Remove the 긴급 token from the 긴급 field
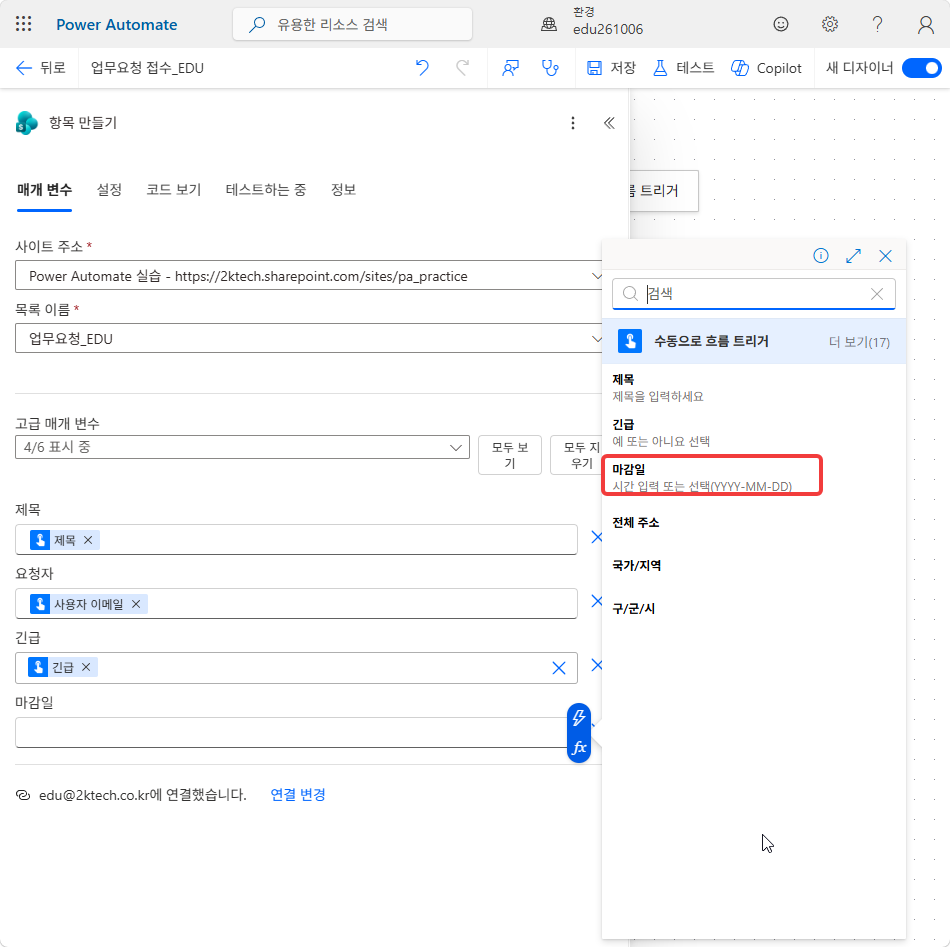Screen dimensions: 950x947 pyautogui.click(x=86, y=667)
